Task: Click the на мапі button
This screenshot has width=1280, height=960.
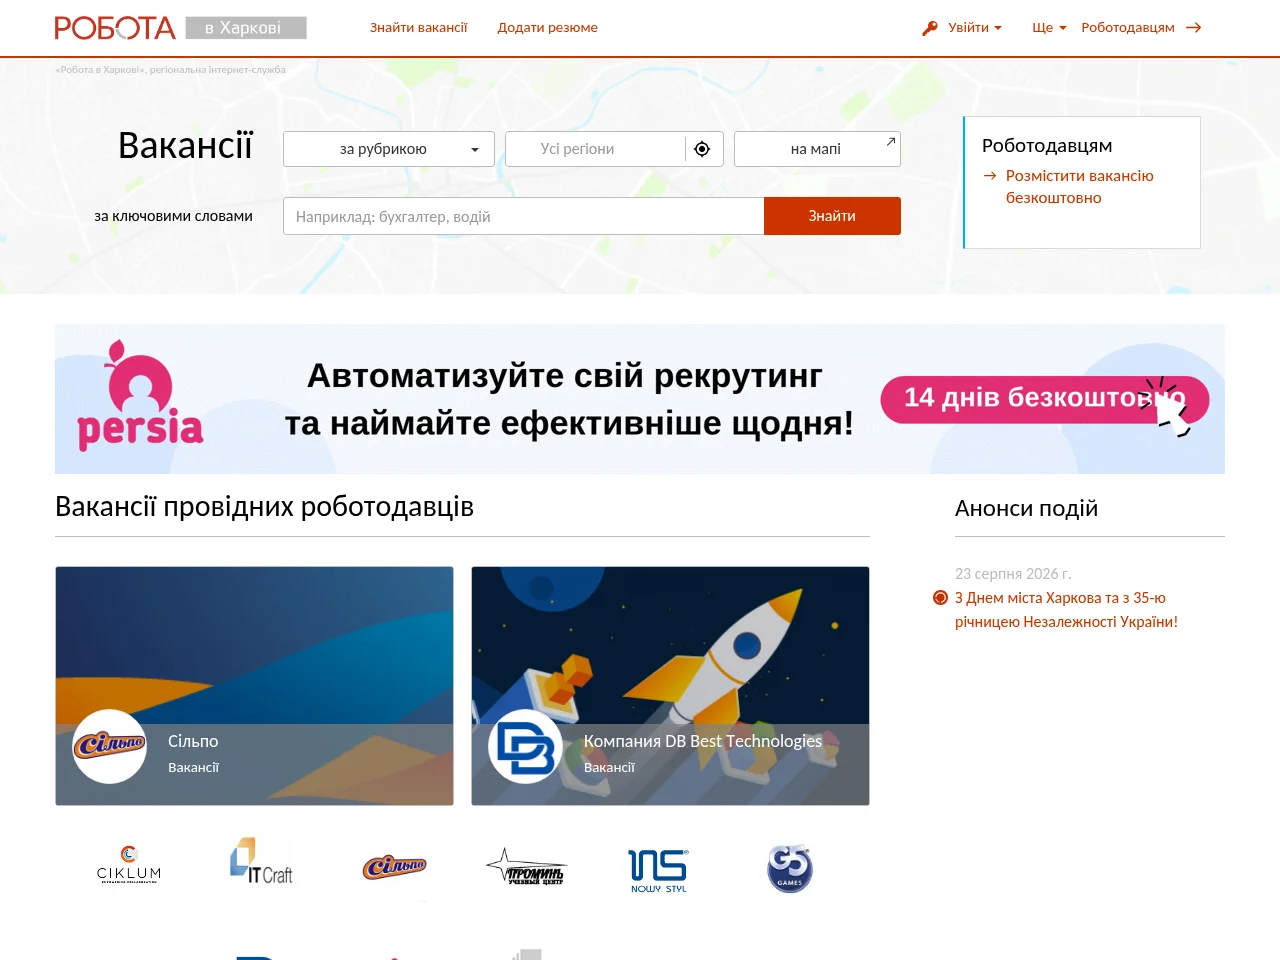Action: click(x=817, y=149)
